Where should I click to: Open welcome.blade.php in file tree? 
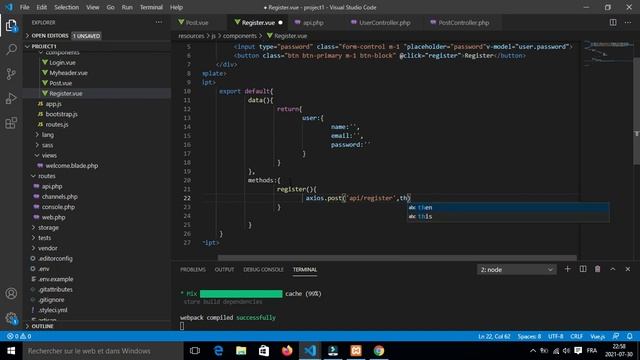click(71, 166)
